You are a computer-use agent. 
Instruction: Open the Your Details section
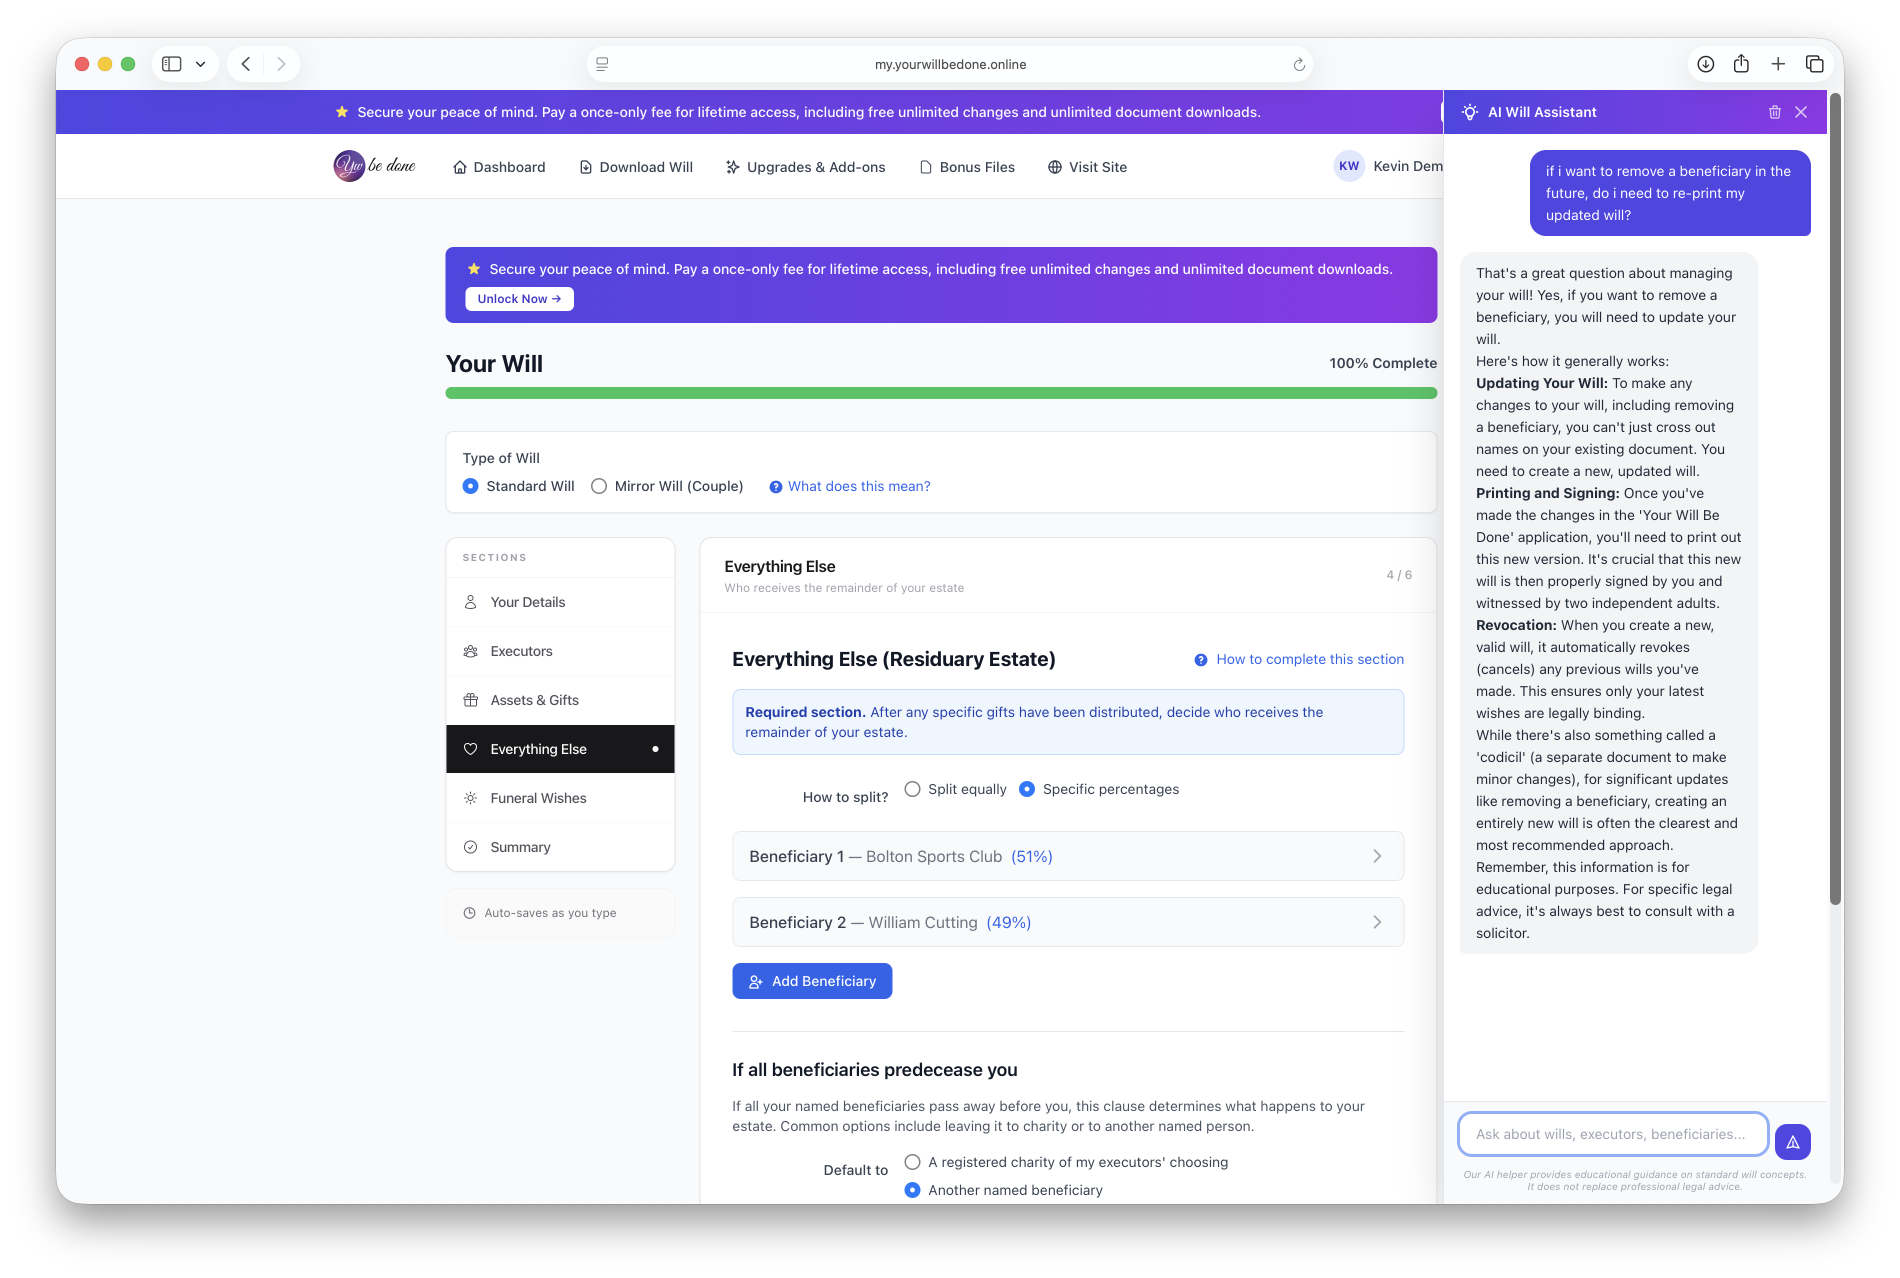[560, 602]
